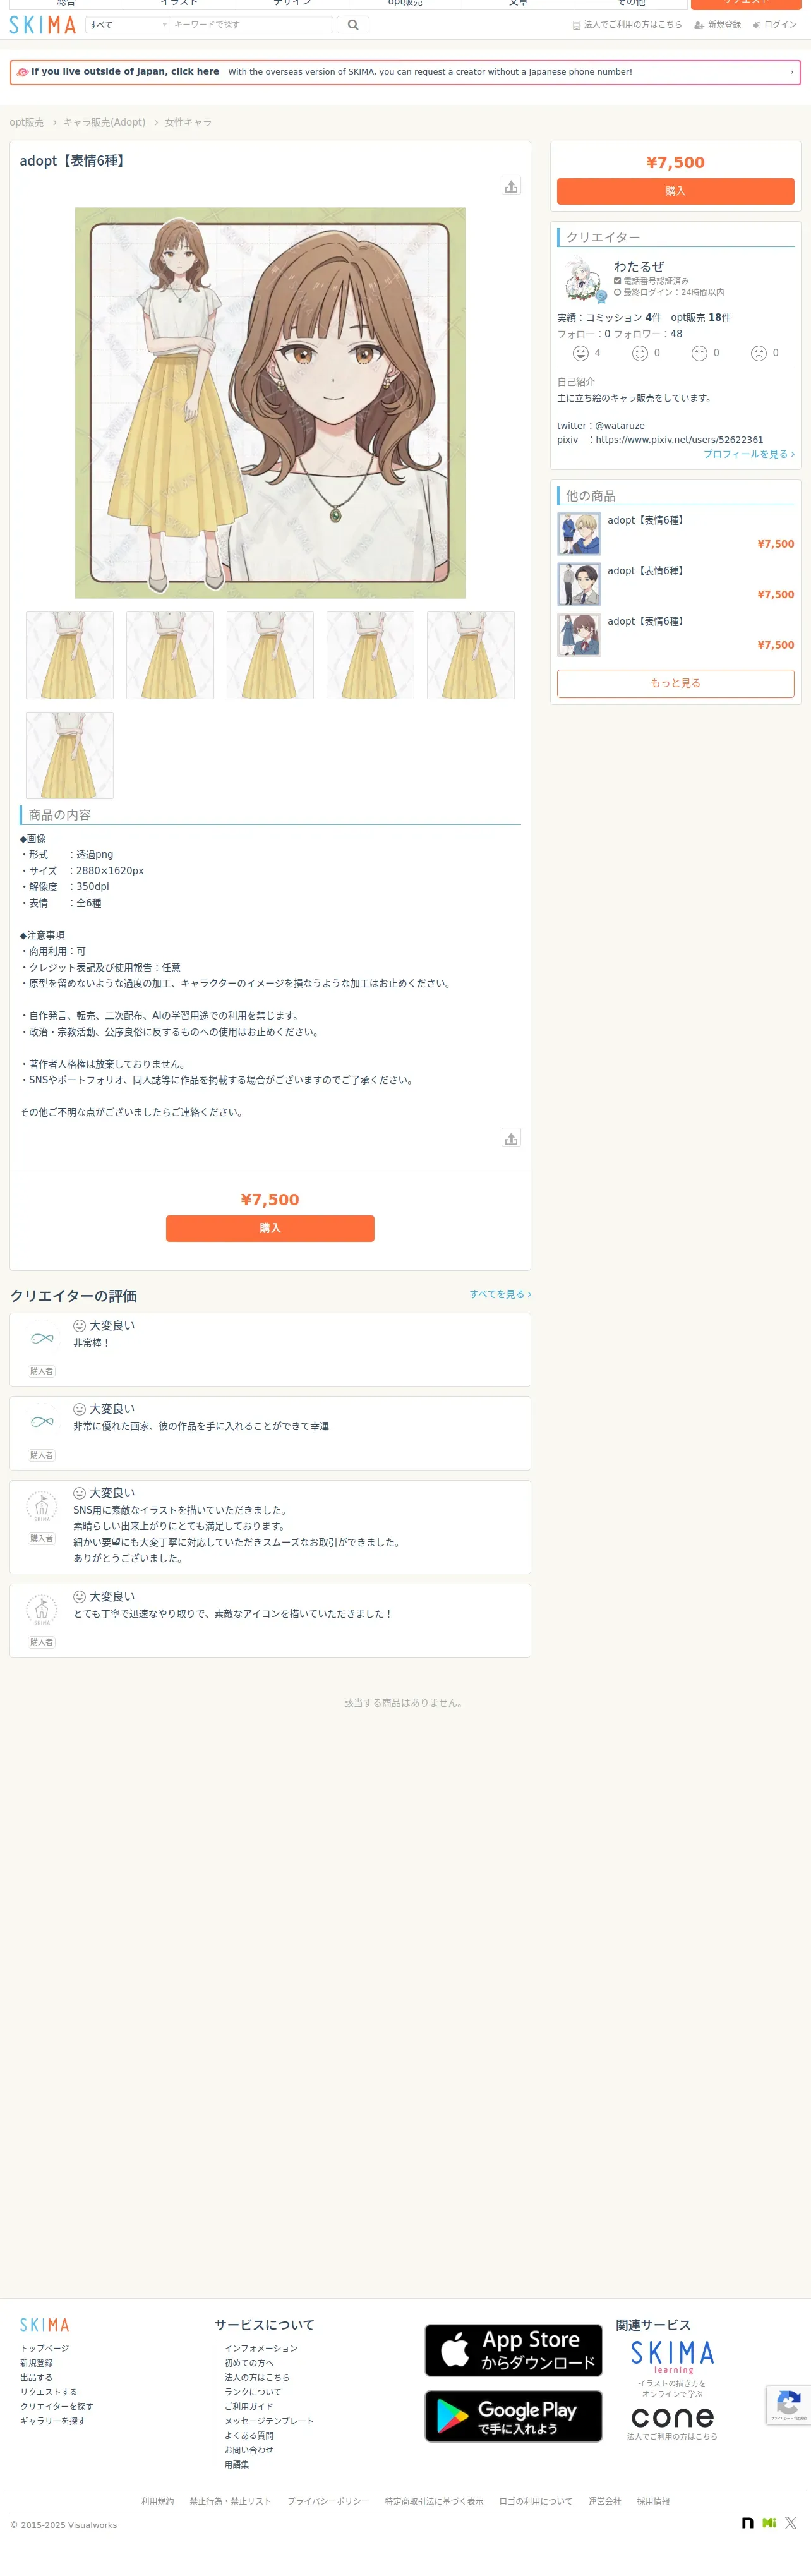Select the first expression thumbnail
This screenshot has width=811, height=2576.
[70, 655]
